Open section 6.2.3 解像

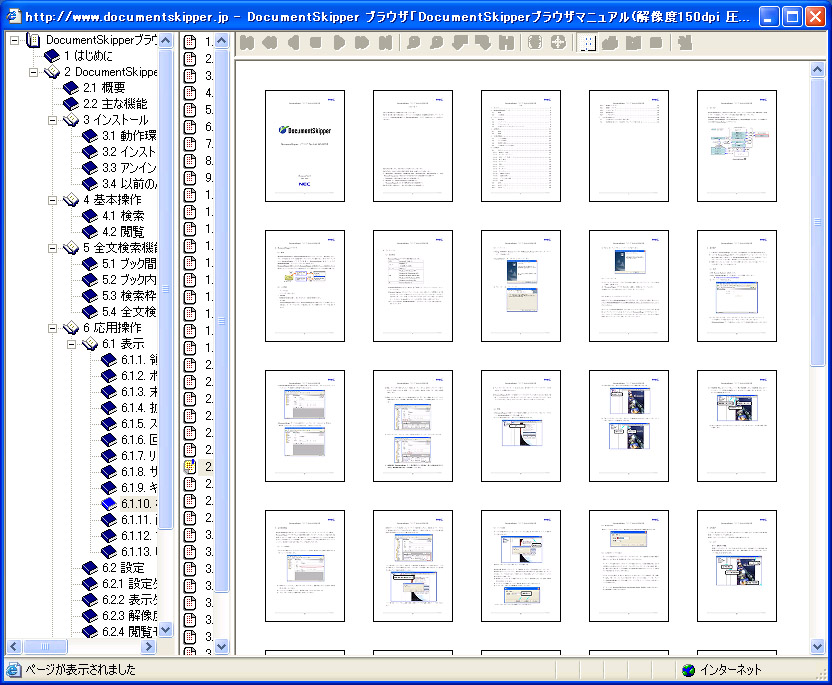(x=129, y=615)
